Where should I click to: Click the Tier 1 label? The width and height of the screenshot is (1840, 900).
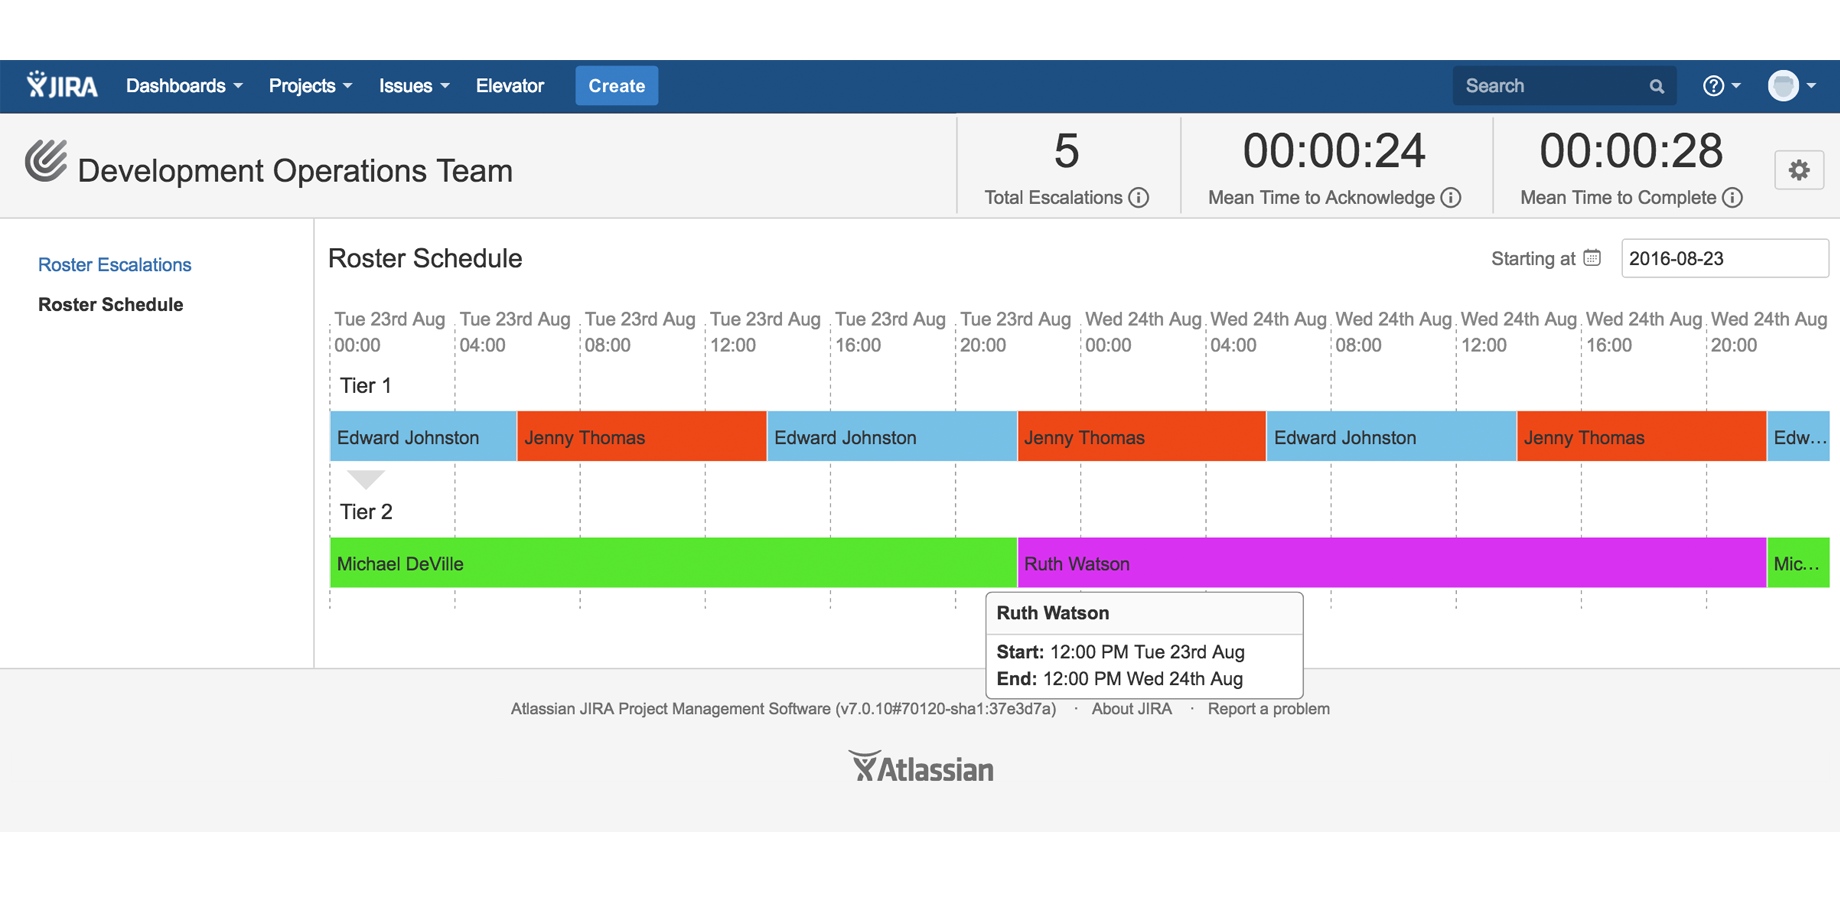point(366,386)
